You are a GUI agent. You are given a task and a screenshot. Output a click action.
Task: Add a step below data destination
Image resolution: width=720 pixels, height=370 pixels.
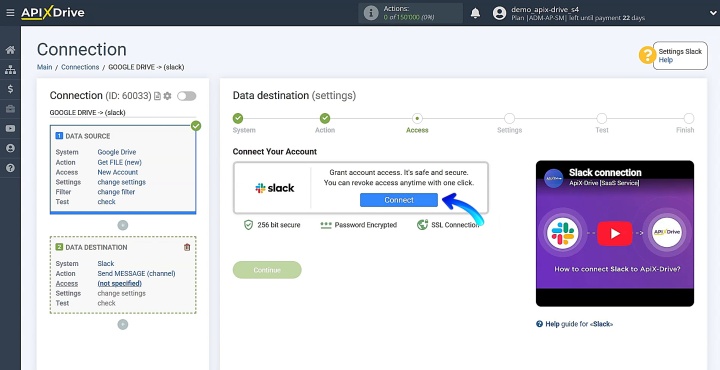click(x=123, y=325)
